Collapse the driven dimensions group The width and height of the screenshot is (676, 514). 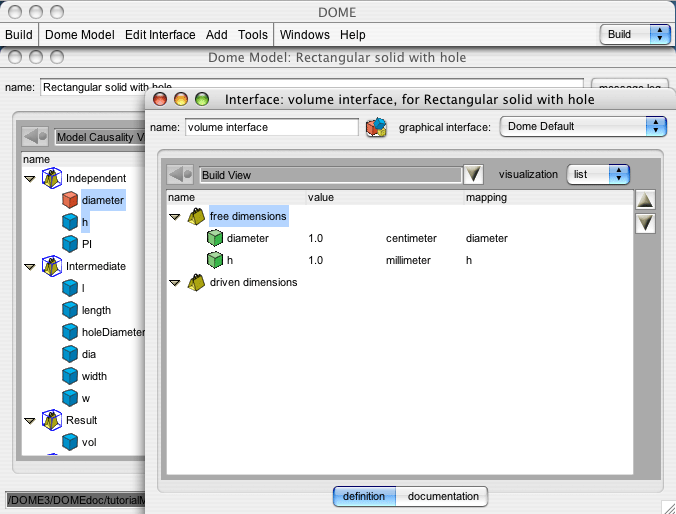(x=175, y=283)
